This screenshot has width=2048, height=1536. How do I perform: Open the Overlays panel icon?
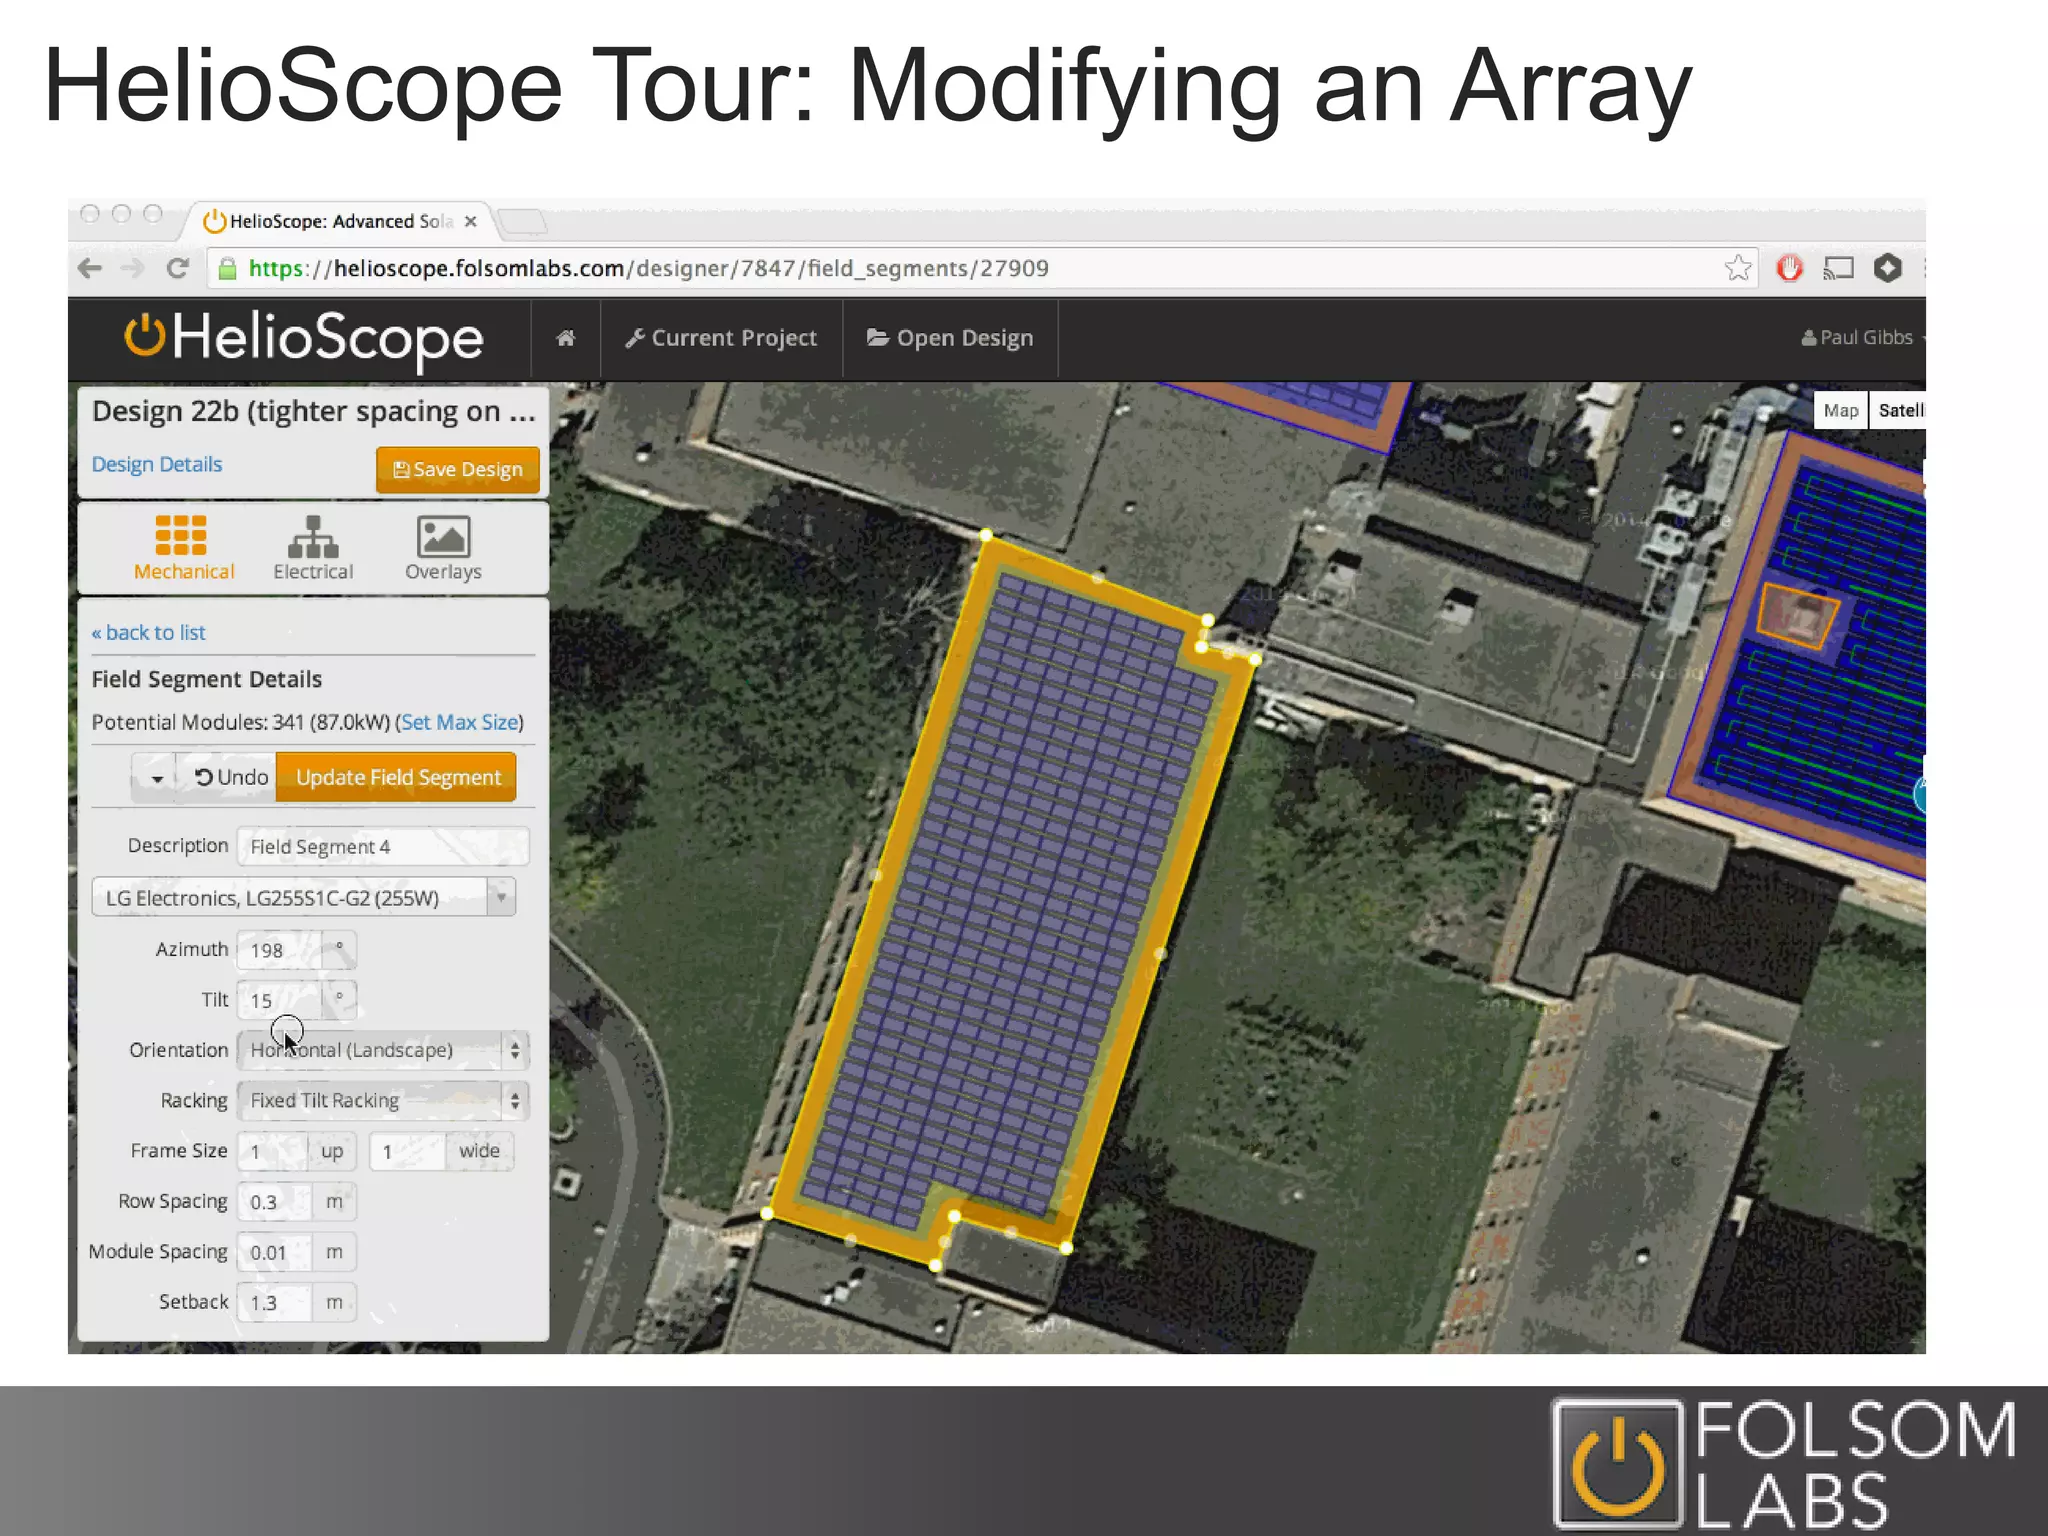pos(443,547)
